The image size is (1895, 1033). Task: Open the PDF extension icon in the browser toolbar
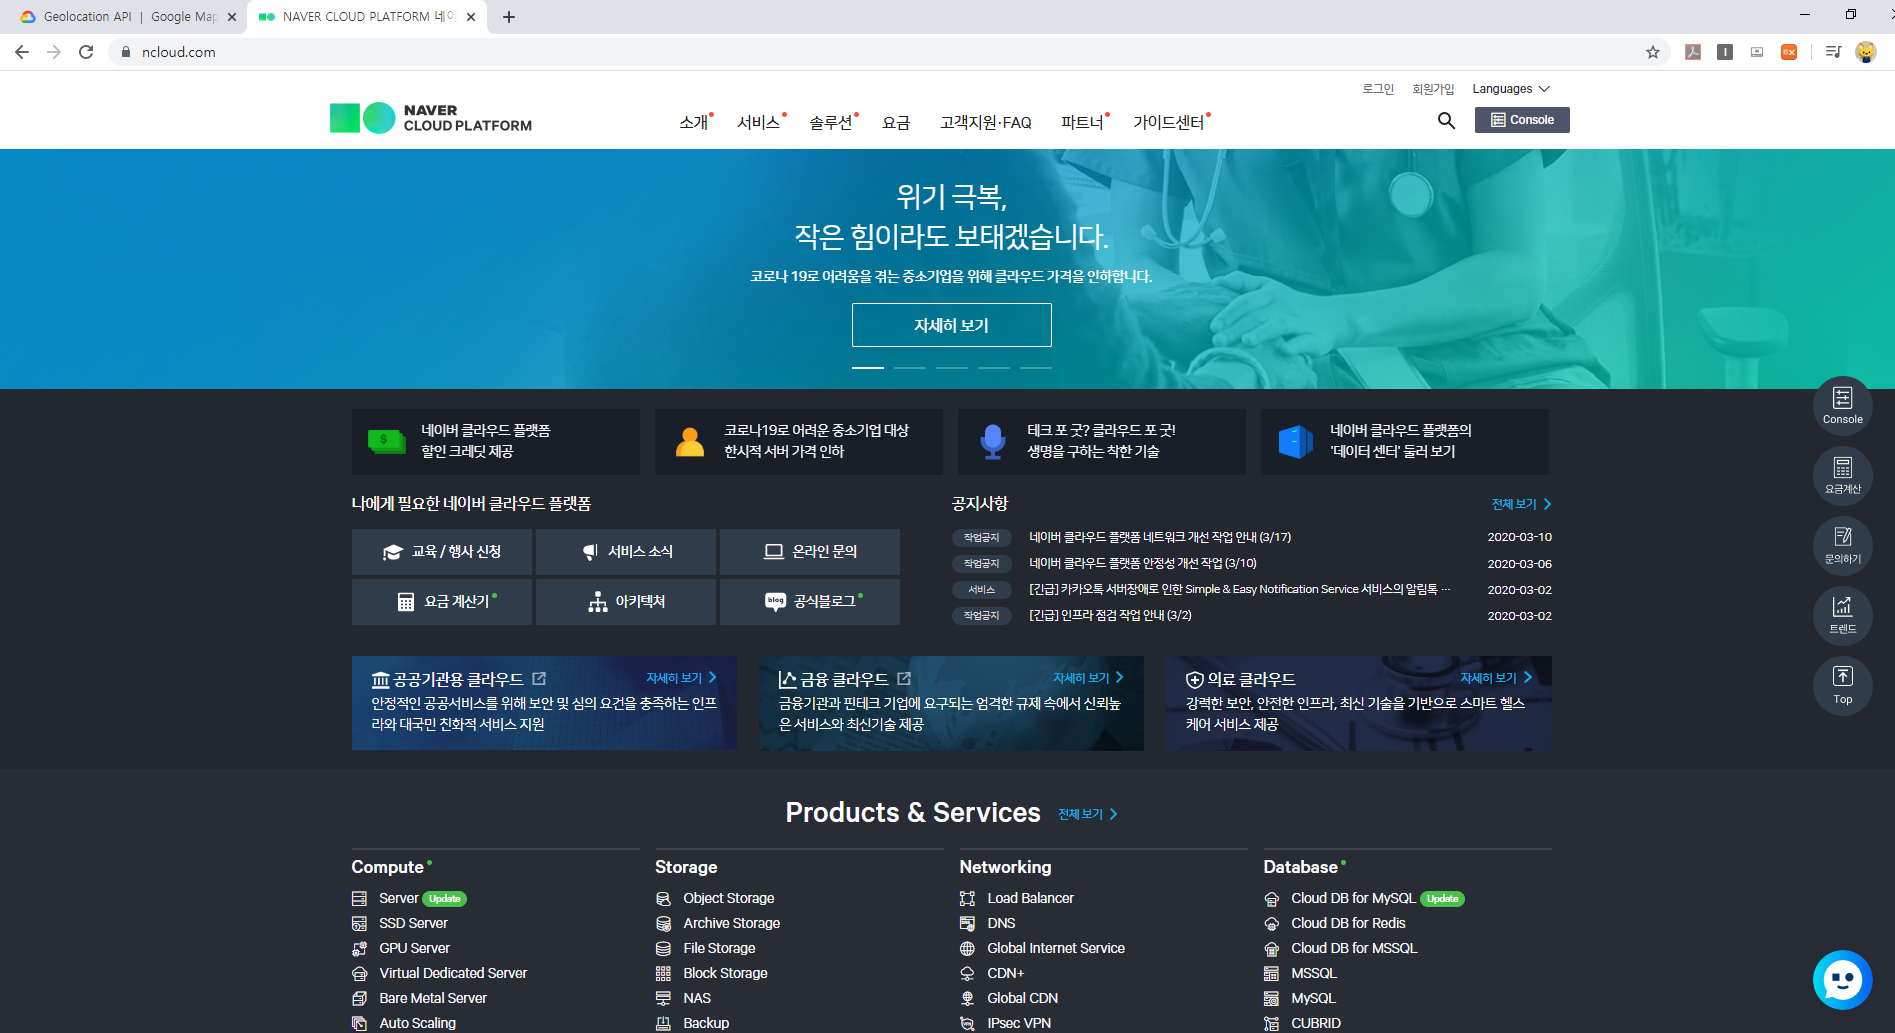(x=1693, y=52)
